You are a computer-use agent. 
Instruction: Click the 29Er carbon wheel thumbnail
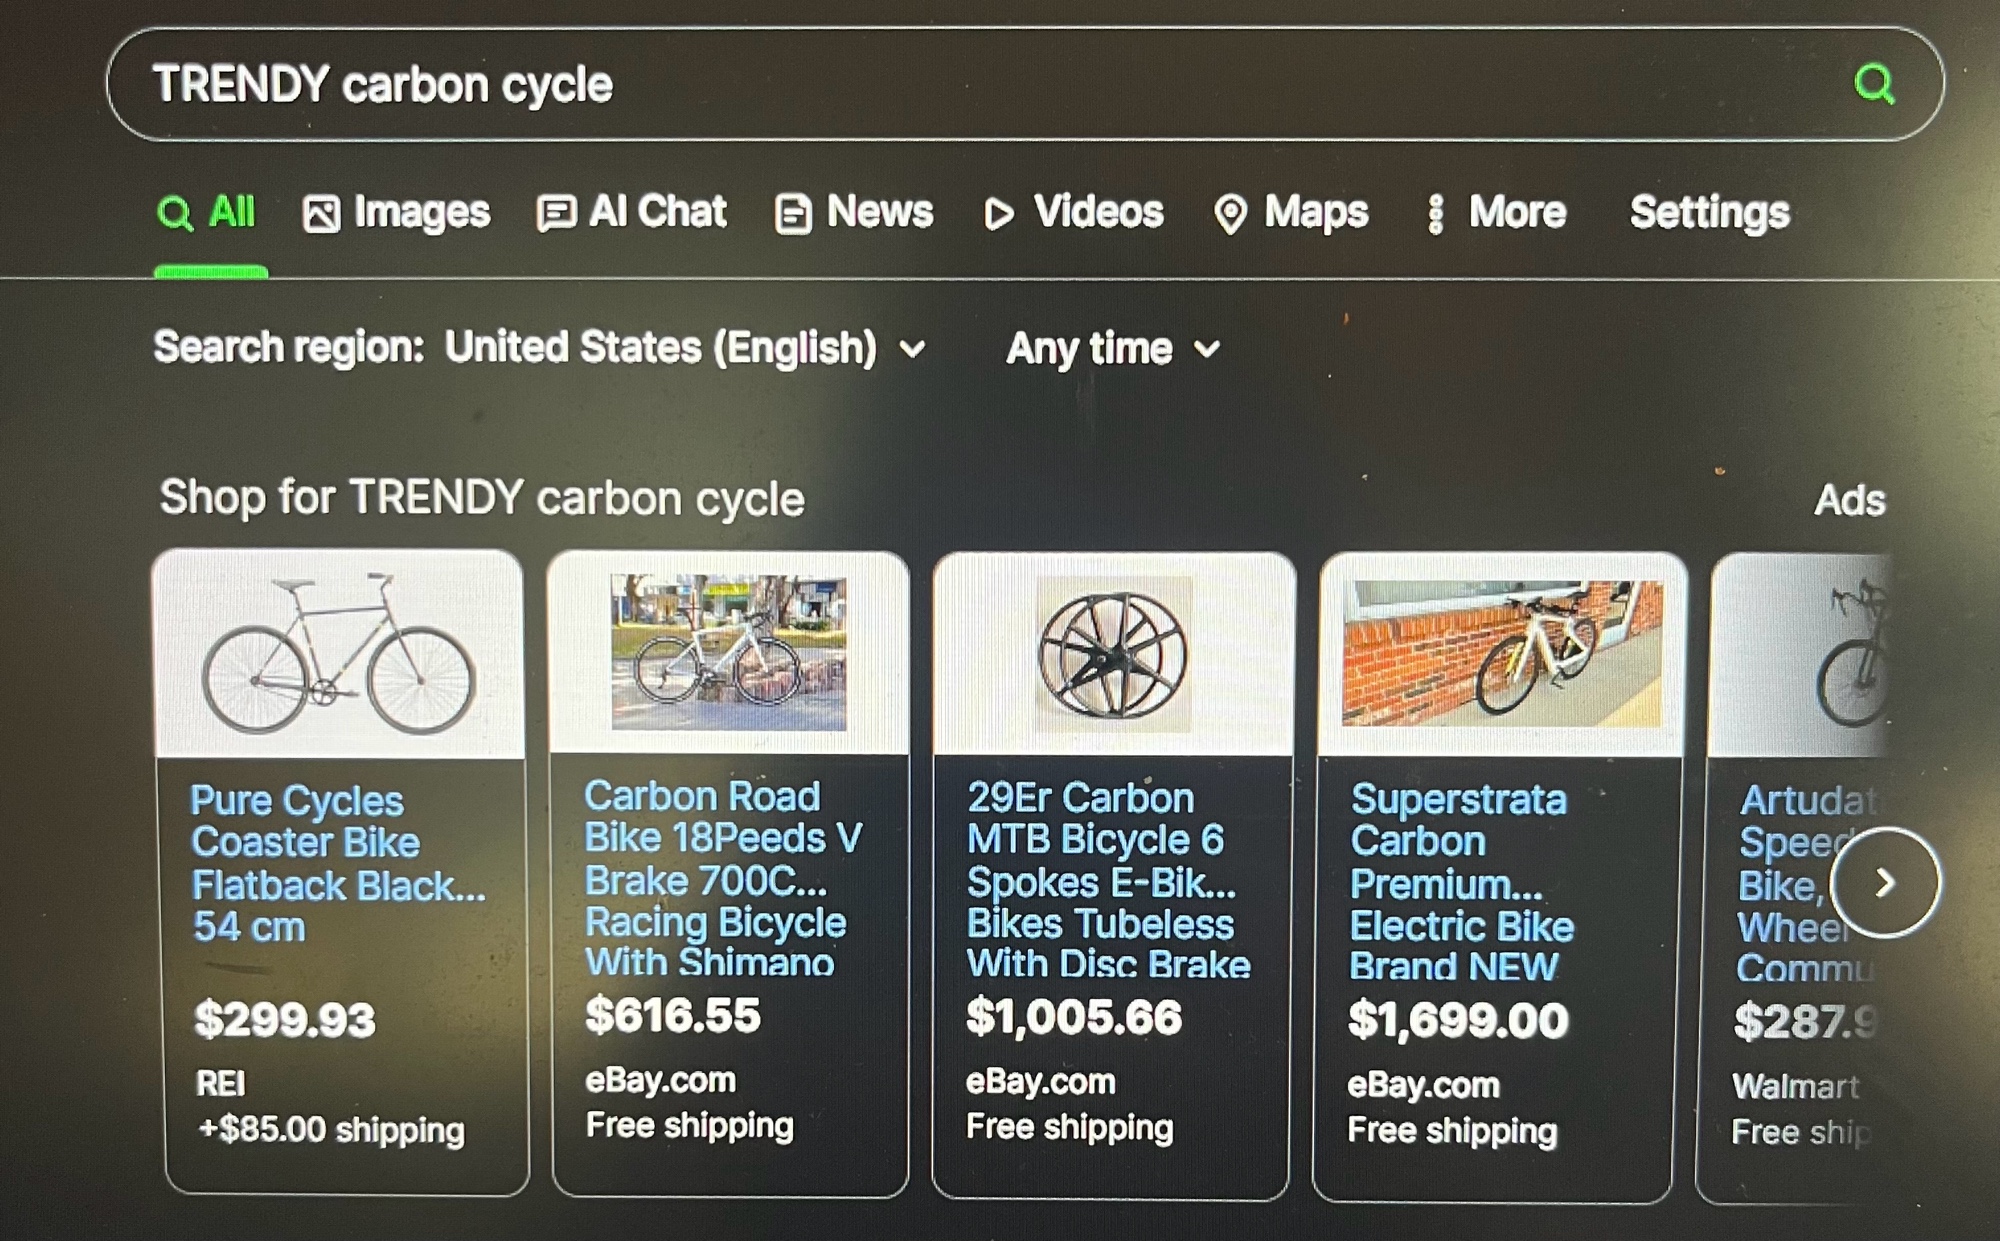[1113, 654]
